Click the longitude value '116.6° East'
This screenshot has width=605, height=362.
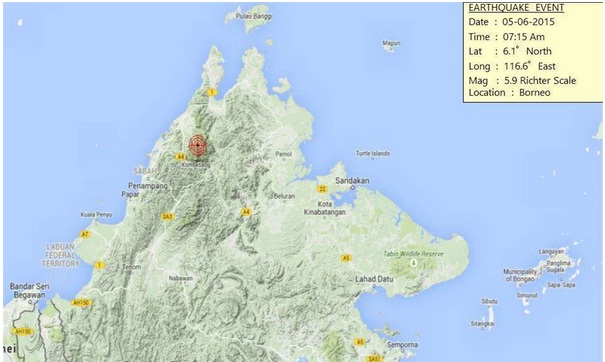pyautogui.click(x=529, y=66)
